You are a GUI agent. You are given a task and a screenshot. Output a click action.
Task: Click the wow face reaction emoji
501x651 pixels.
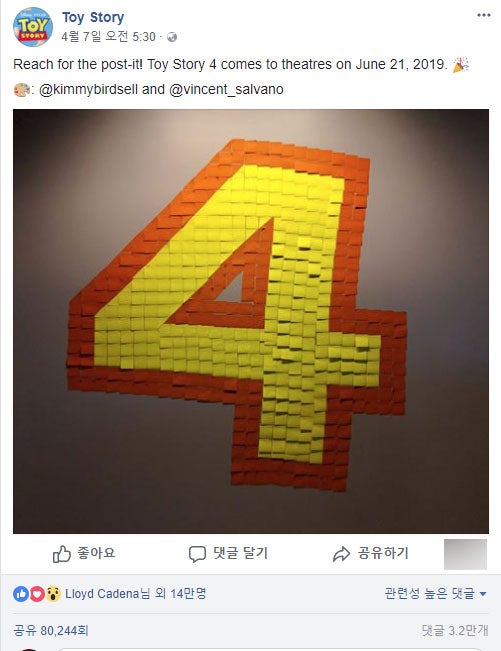coord(53,594)
